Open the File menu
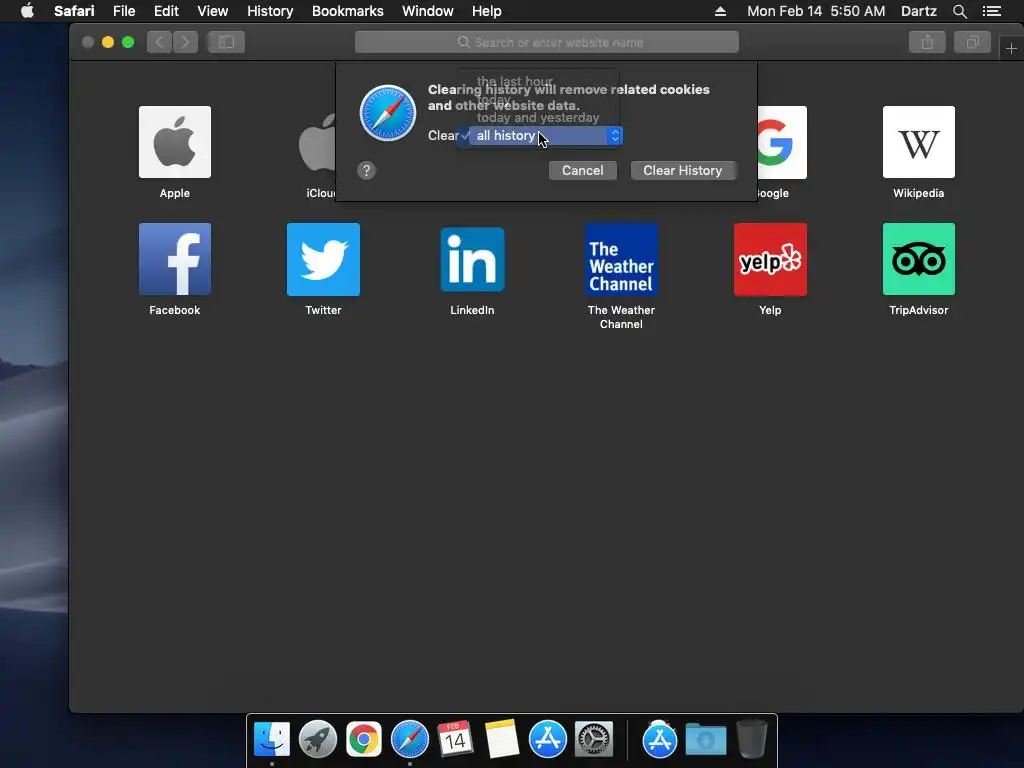Screen dimensions: 1024x768 [x=123, y=11]
